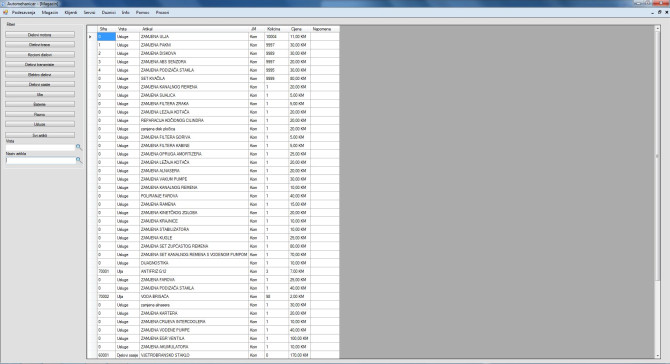Select the POLIRANJE FAROVA cell
Screen dimensions: 670x364
[x=194, y=196]
